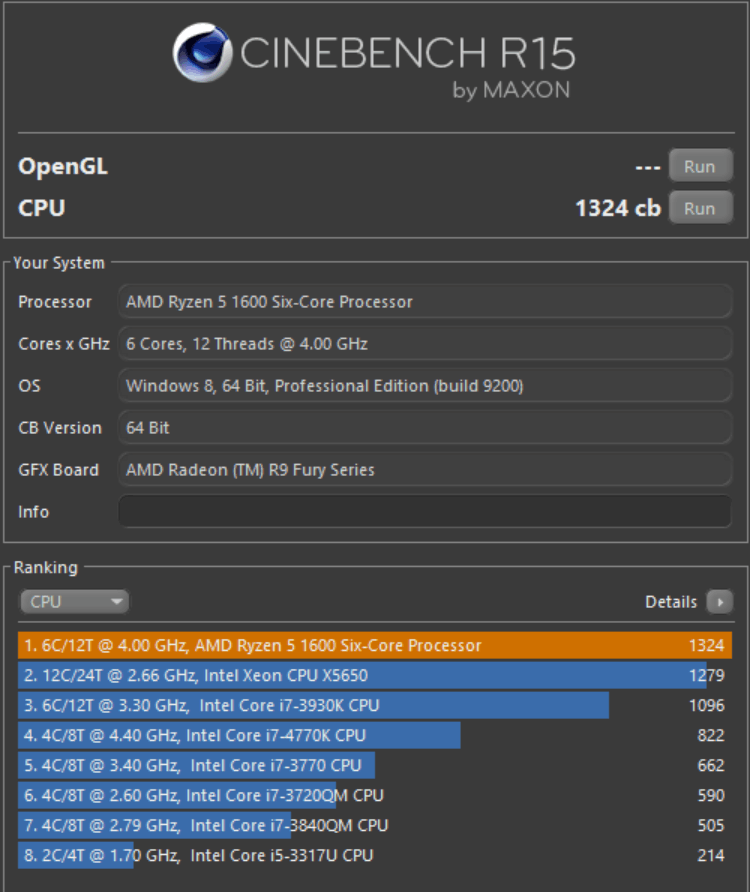The height and width of the screenshot is (892, 750).
Task: Select the Core i7-3840QM ranking entry
Action: tap(375, 825)
